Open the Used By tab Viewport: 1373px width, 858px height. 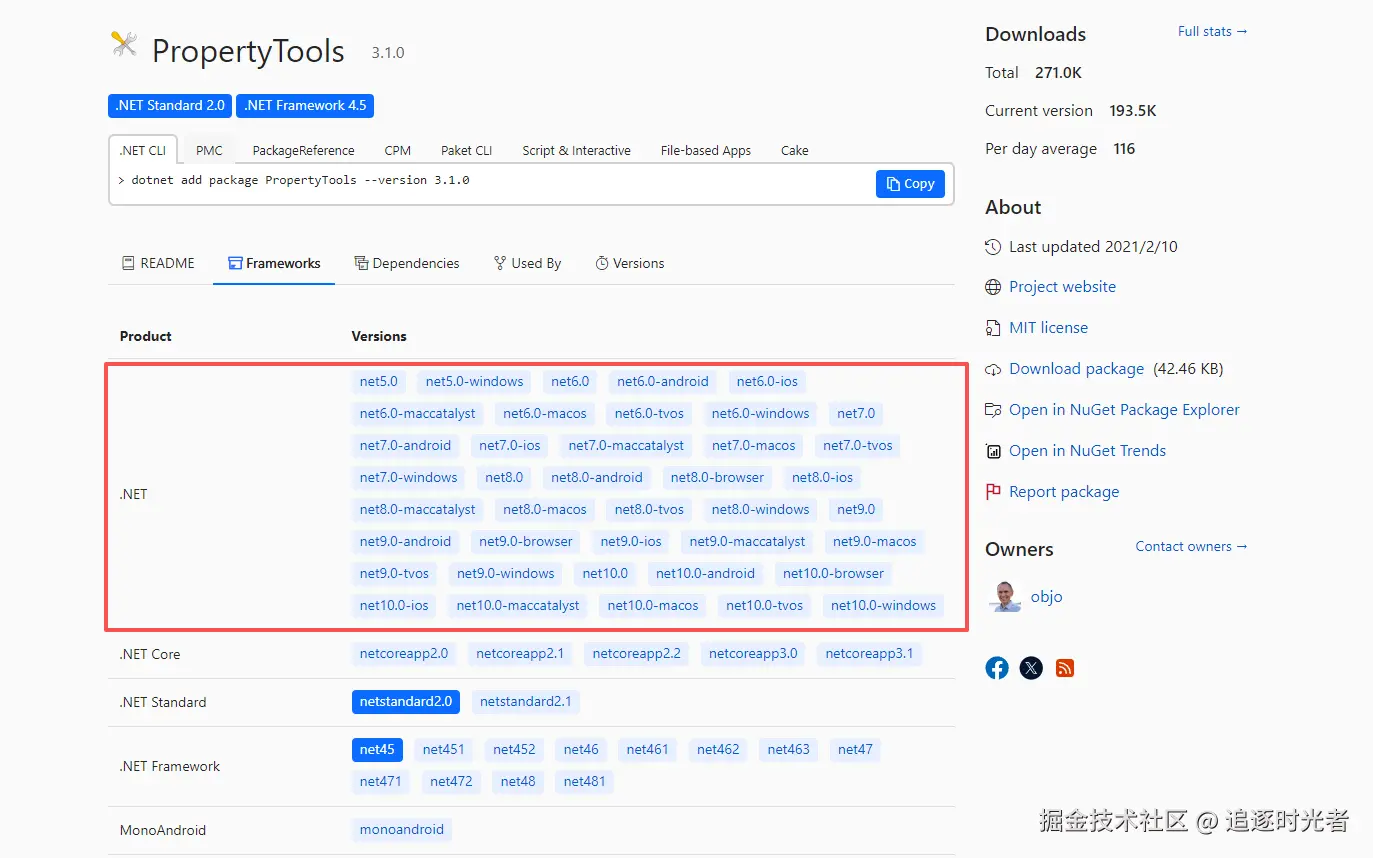pyautogui.click(x=527, y=263)
